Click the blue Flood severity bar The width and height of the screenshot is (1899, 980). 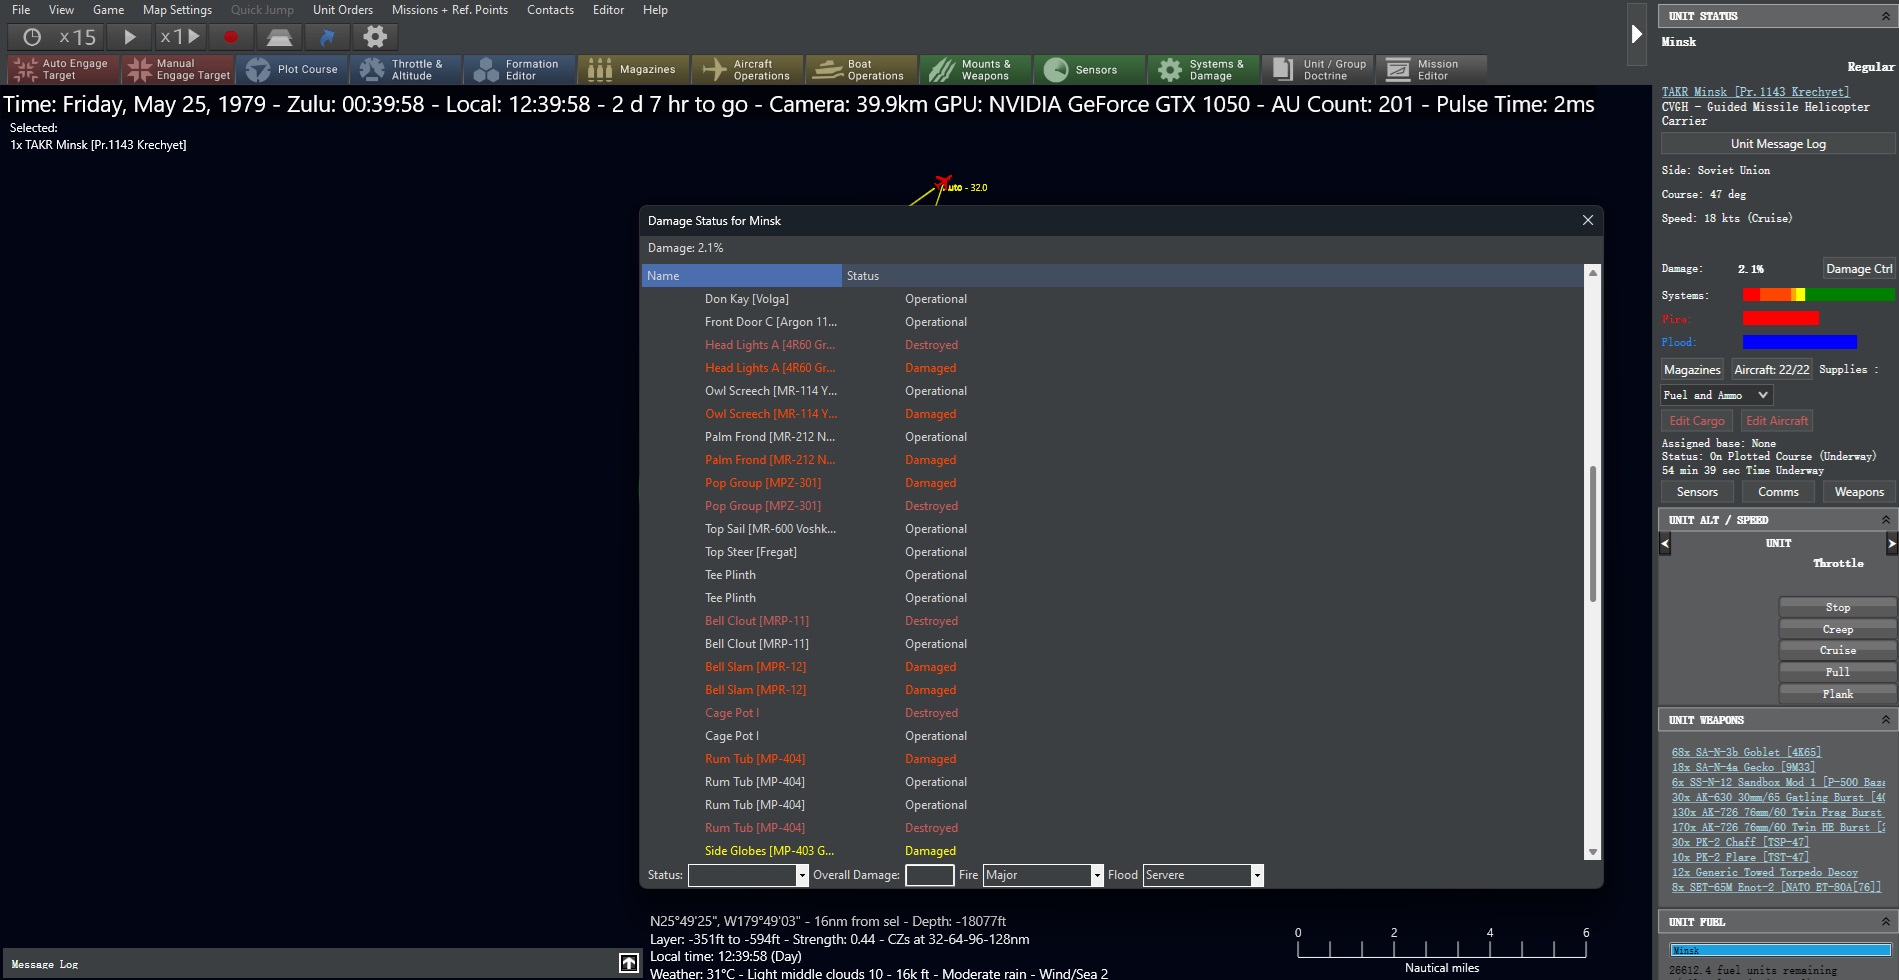click(x=1799, y=342)
